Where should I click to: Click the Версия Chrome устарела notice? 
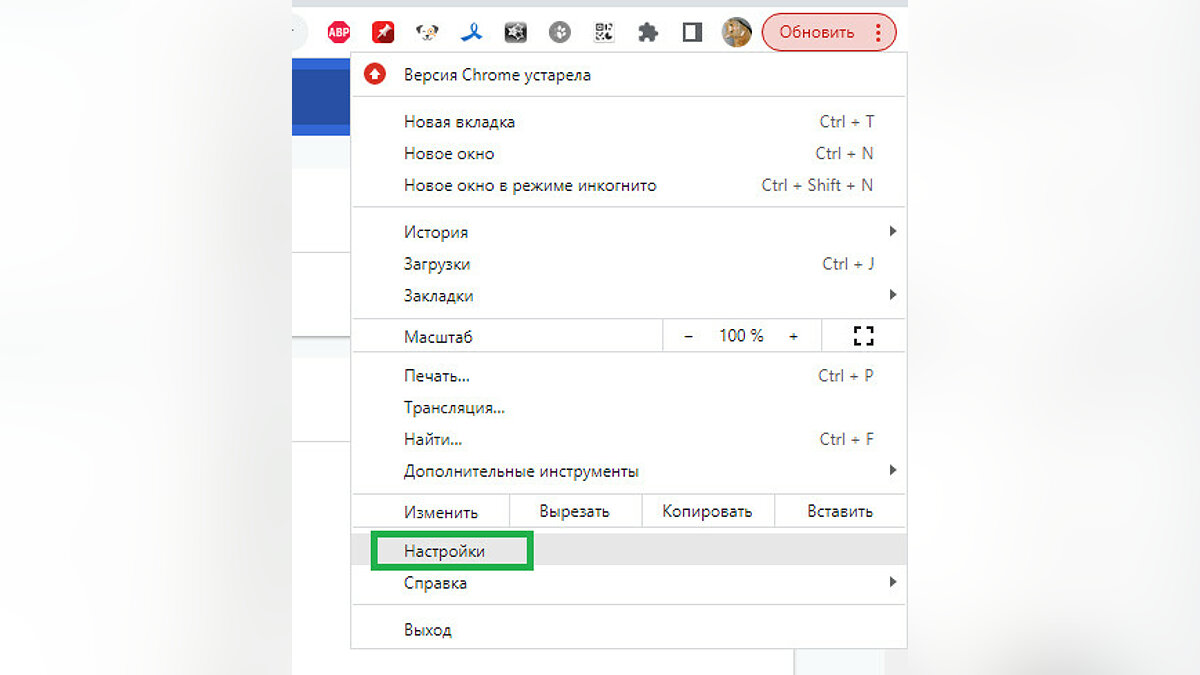[497, 75]
